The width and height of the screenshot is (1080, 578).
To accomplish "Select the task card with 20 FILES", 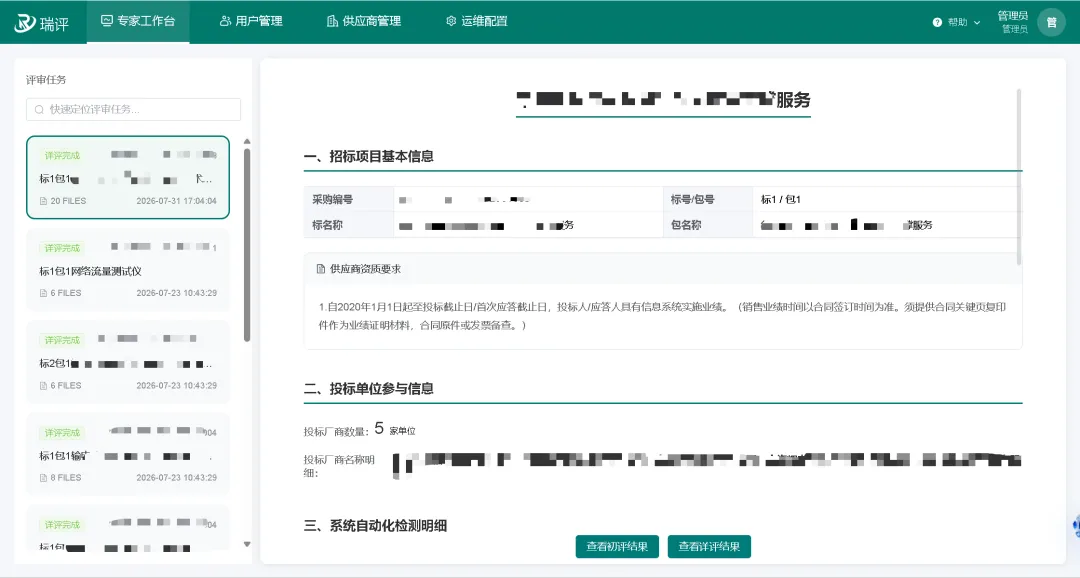I will pos(128,178).
